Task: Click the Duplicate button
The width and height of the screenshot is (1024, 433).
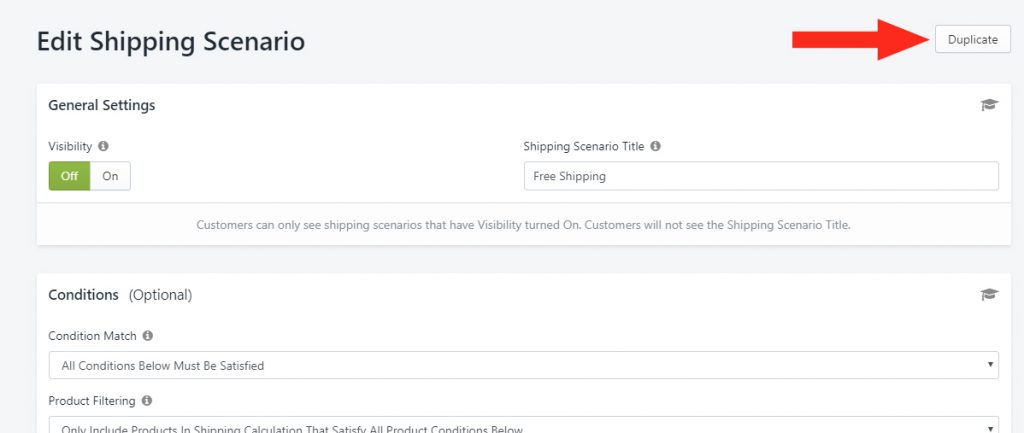Action: click(972, 39)
